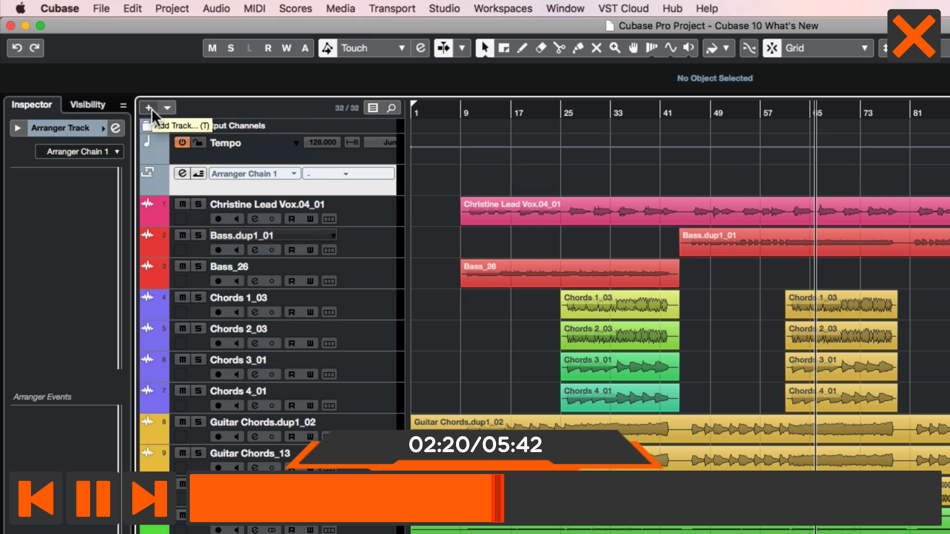950x534 pixels.
Task: Select the Mute X tool
Action: point(596,48)
